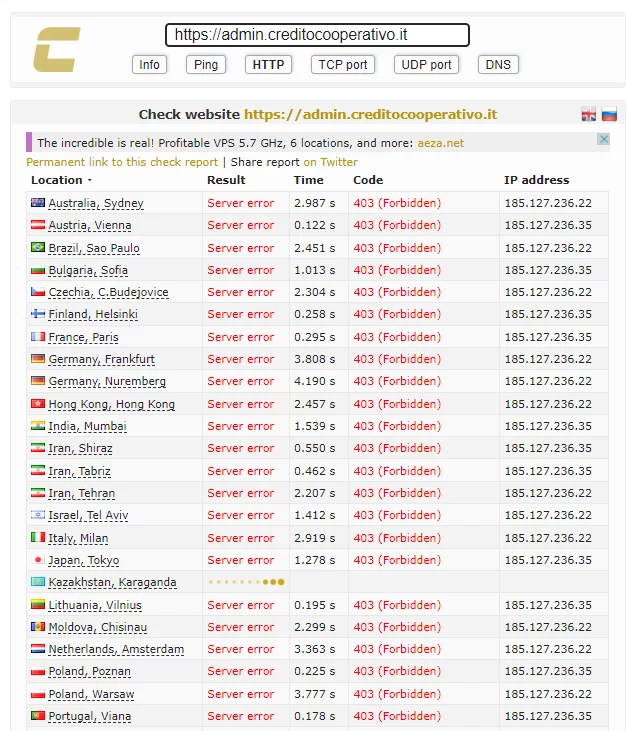The image size is (627, 731).
Task: Open the aeza.net advertisement link
Action: tap(440, 143)
